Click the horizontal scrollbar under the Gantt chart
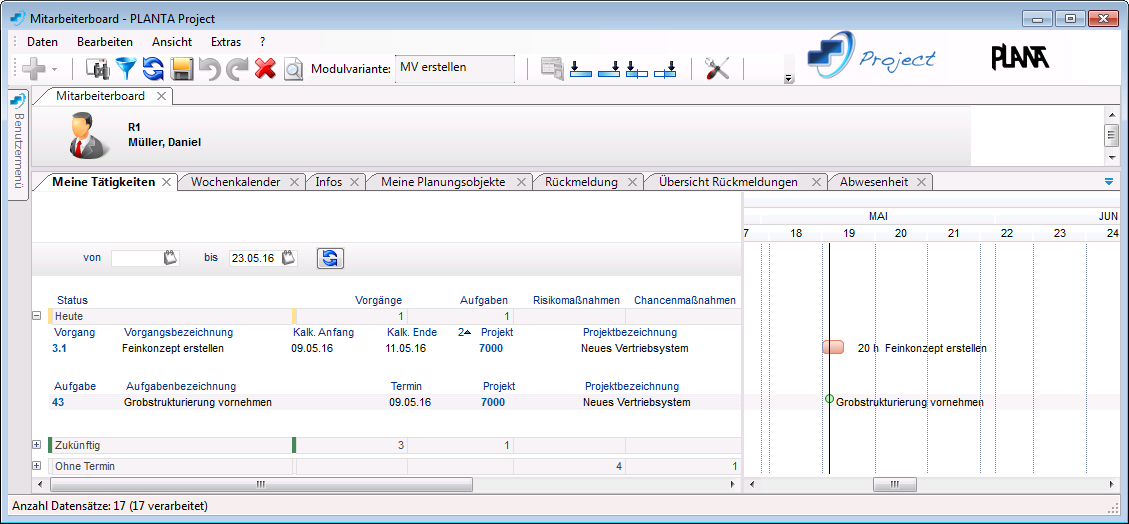1129x524 pixels. click(894, 485)
